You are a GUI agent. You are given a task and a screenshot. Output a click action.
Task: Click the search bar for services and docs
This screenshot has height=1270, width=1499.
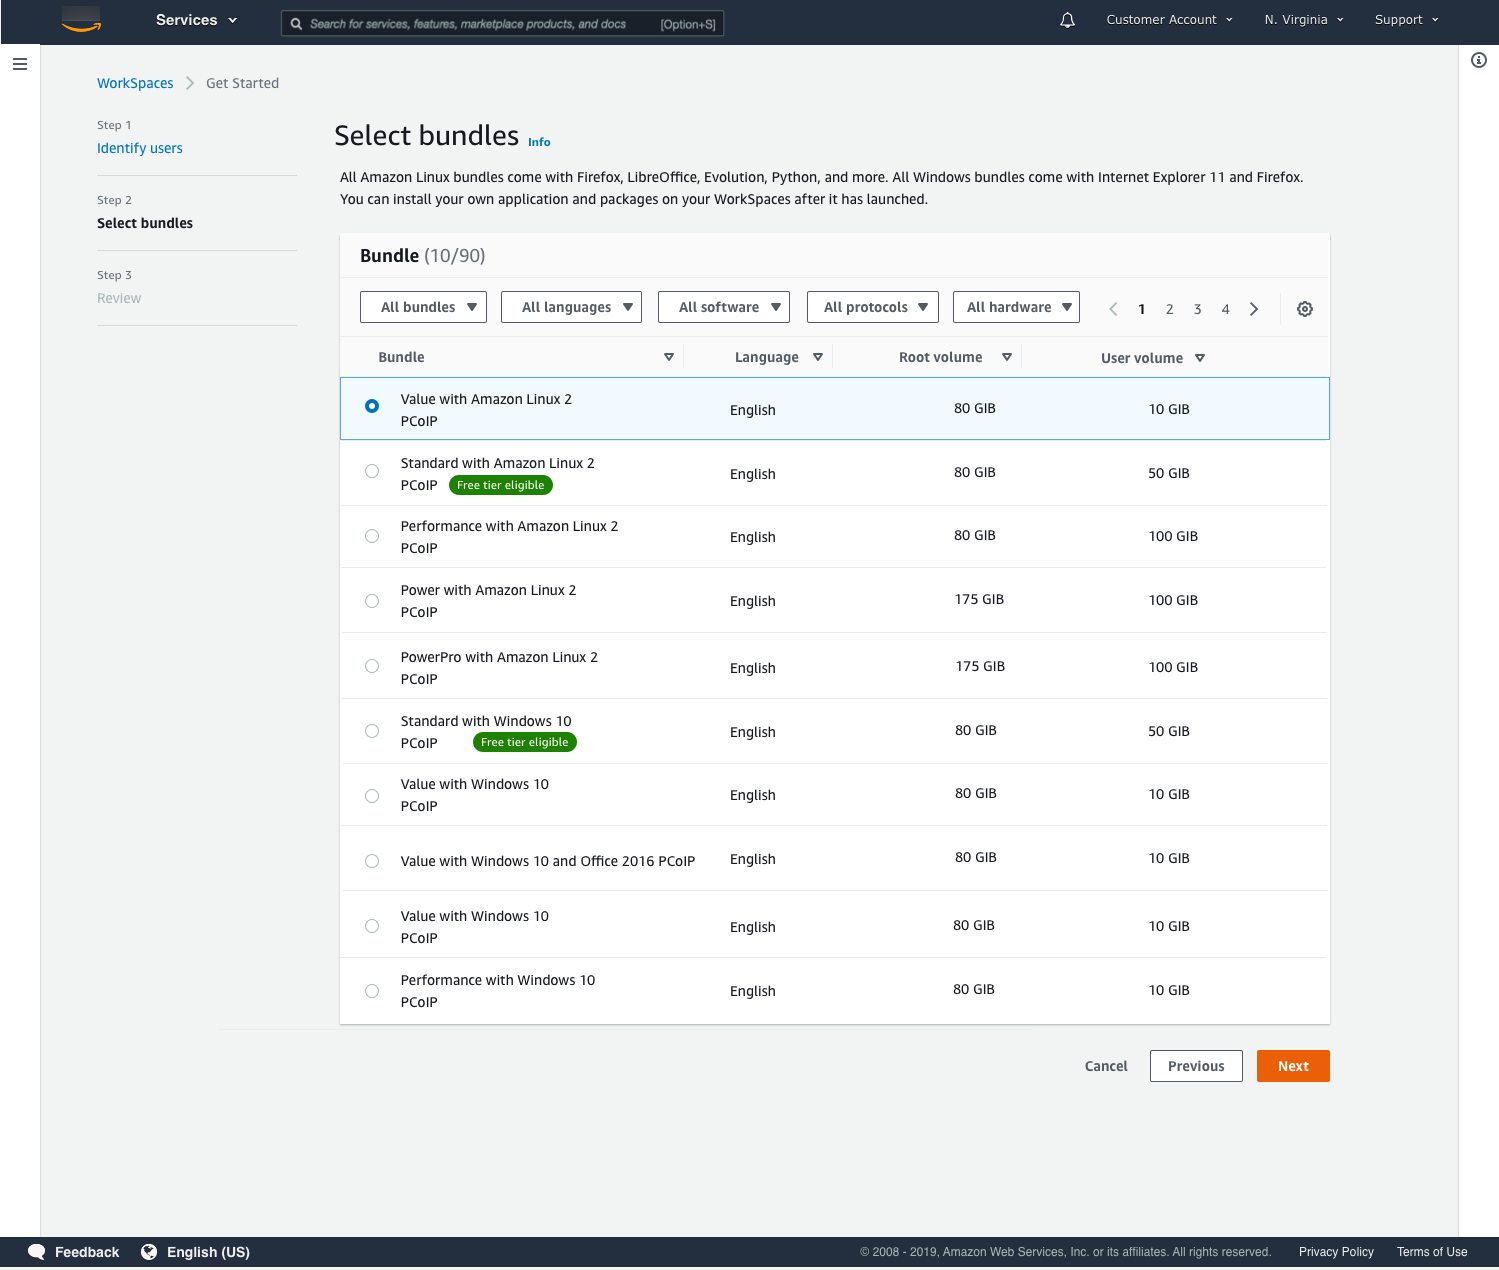click(x=502, y=22)
